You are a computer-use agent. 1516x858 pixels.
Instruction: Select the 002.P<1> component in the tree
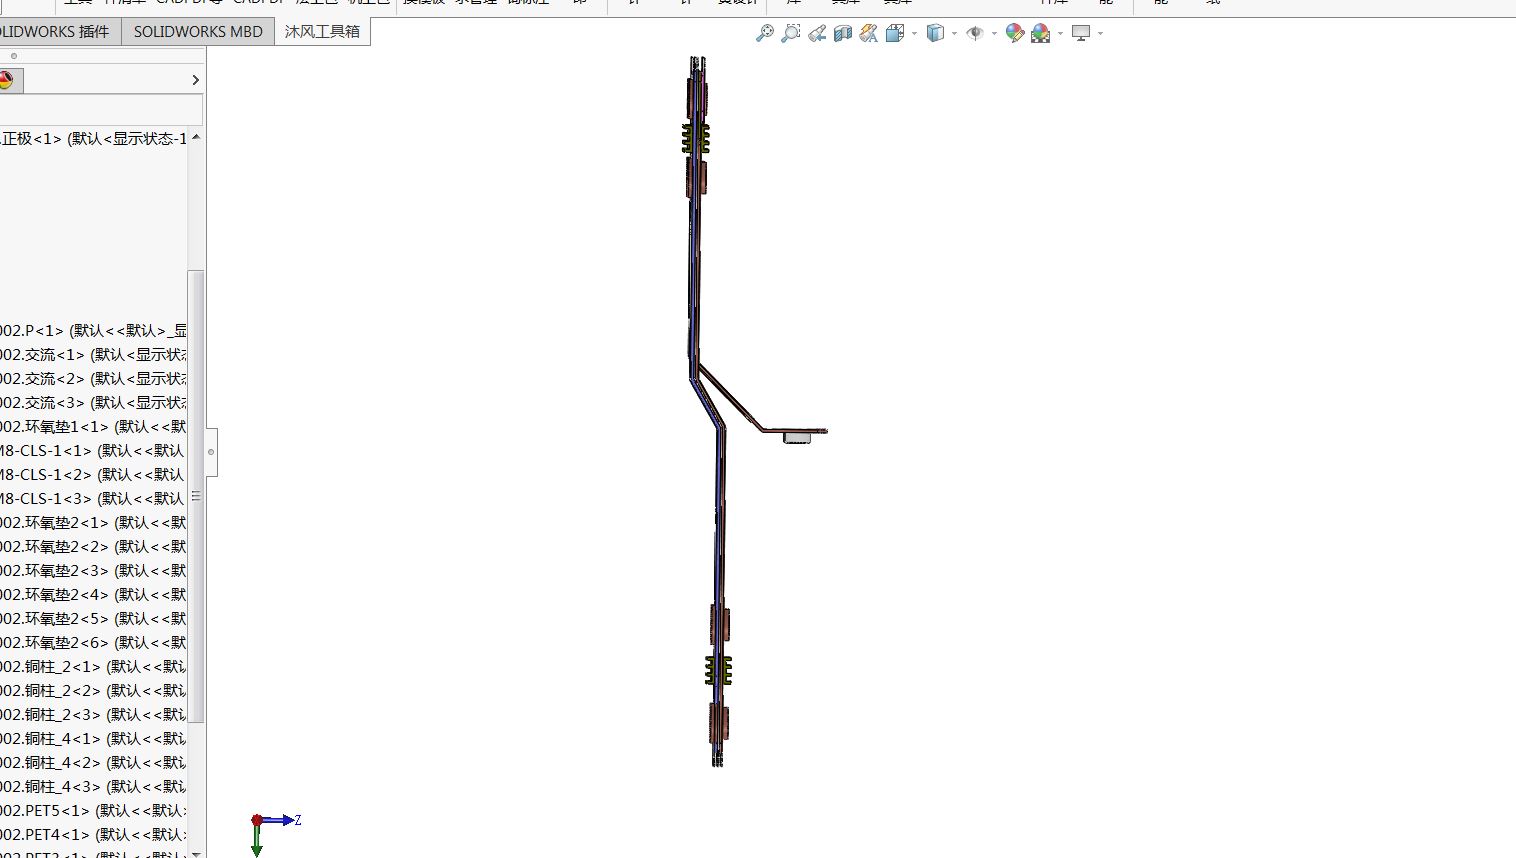pyautogui.click(x=94, y=330)
